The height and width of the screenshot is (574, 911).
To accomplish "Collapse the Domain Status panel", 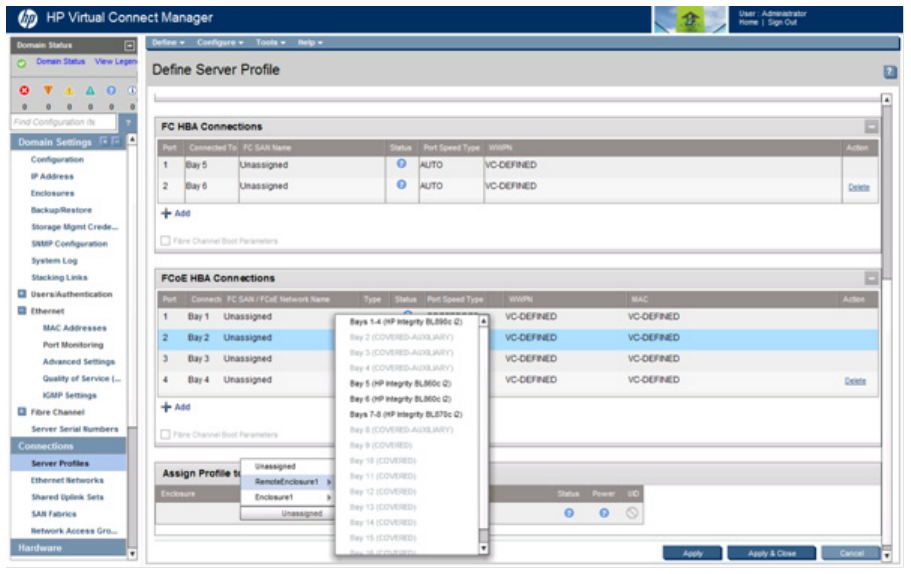I will pos(128,46).
